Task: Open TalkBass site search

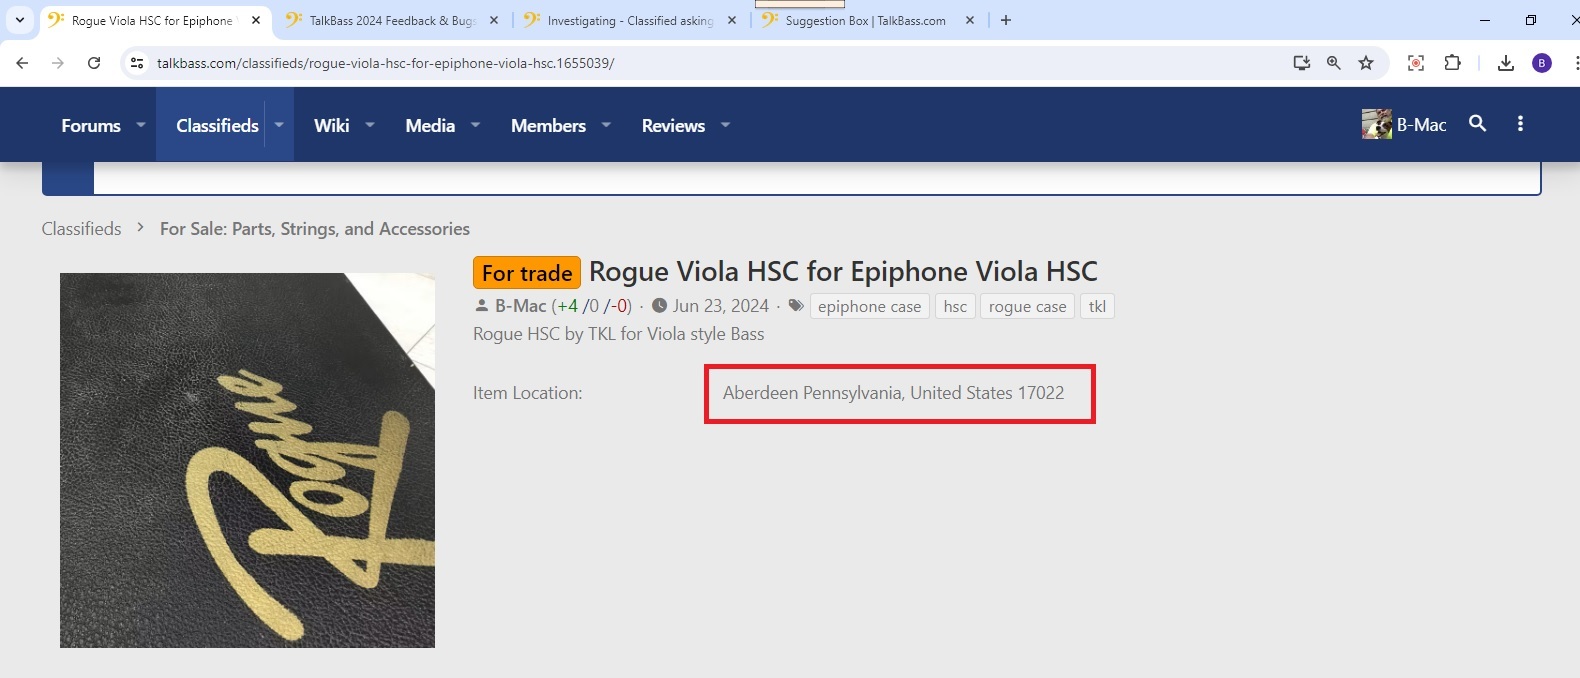Action: pos(1477,123)
